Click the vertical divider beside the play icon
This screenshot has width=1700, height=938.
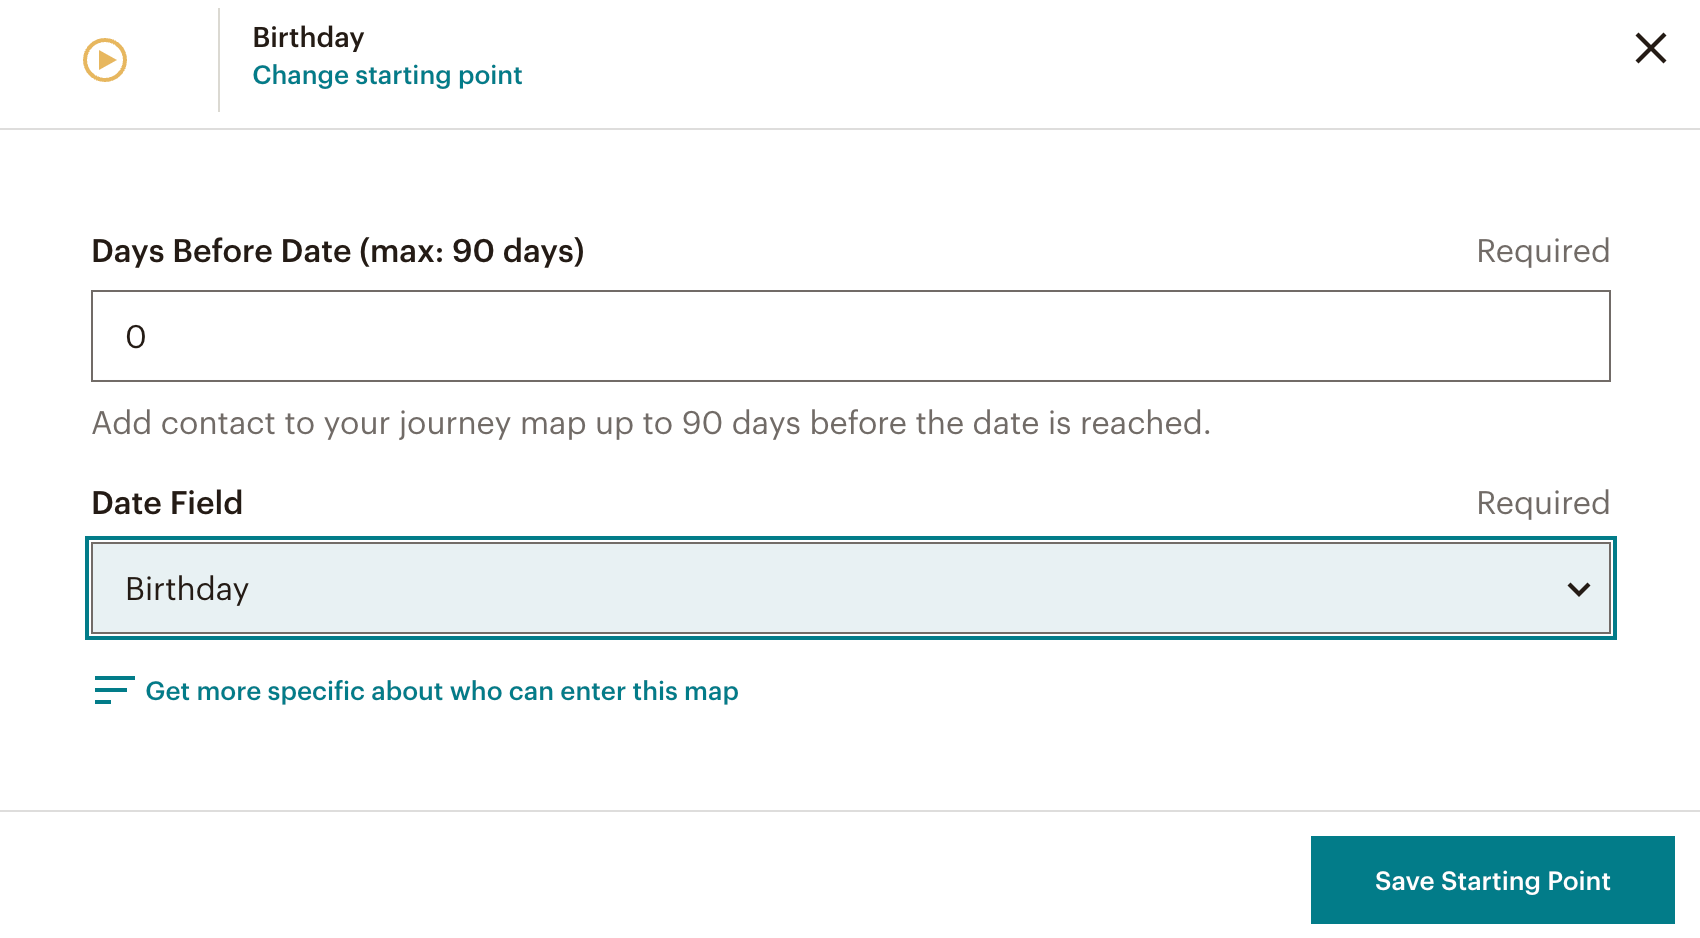(x=219, y=60)
